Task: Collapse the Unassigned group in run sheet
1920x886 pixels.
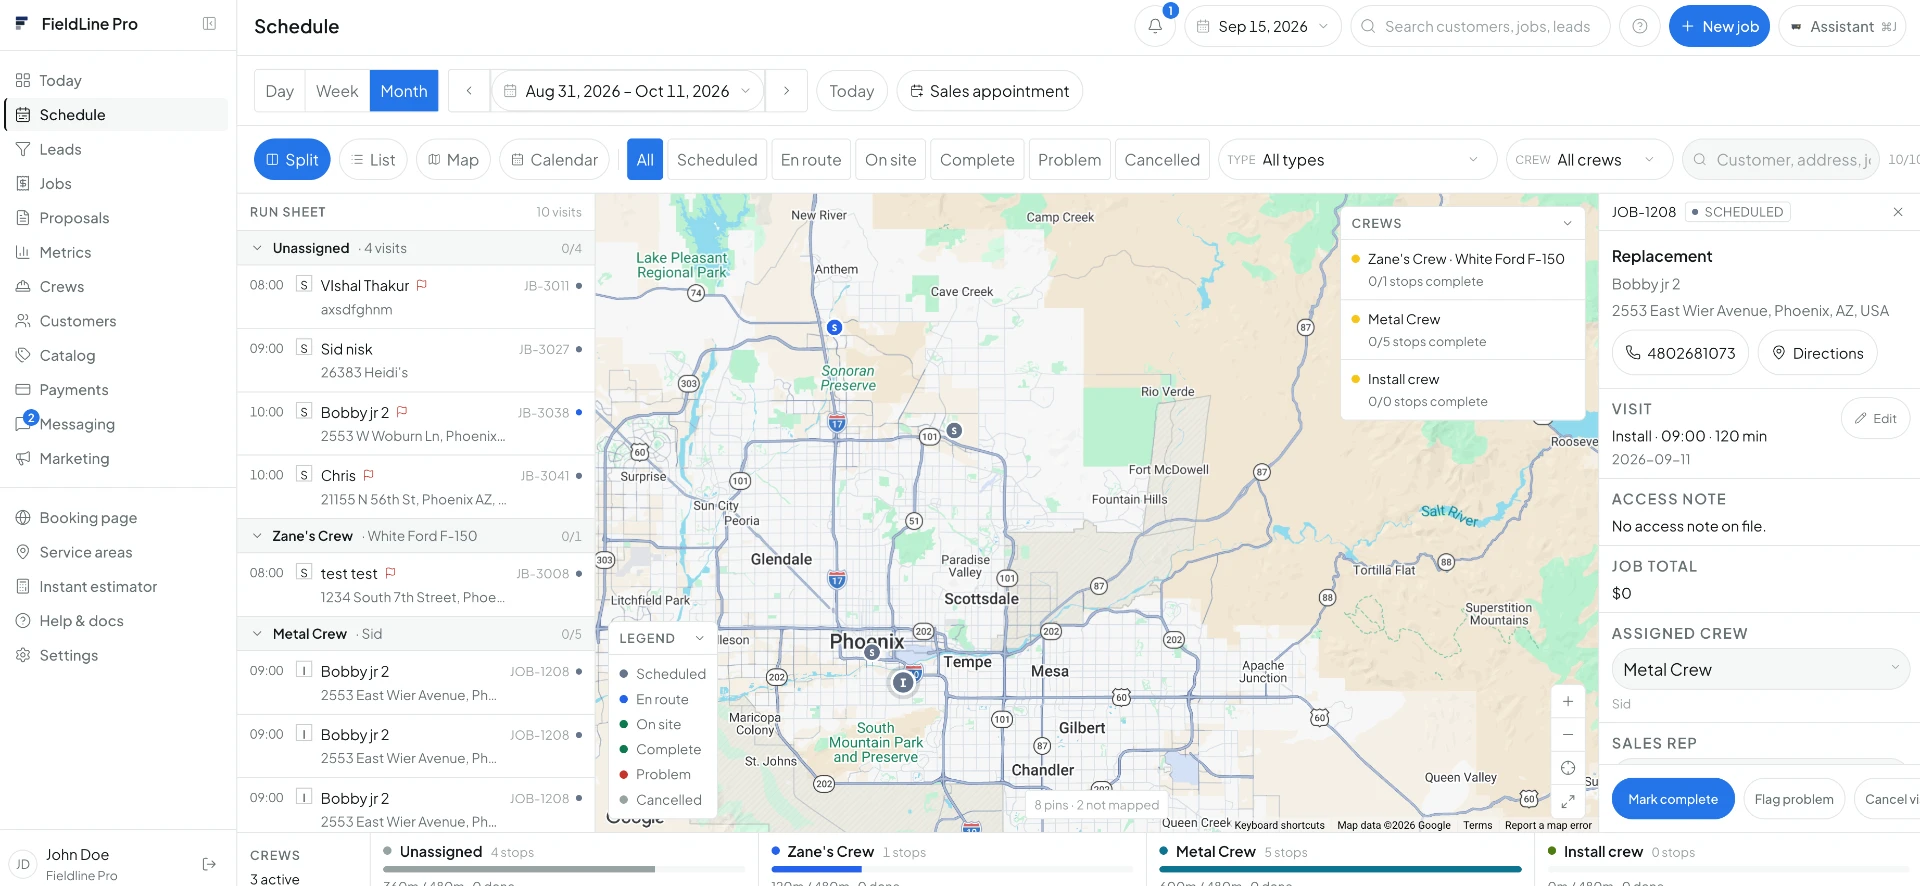Action: click(x=257, y=248)
